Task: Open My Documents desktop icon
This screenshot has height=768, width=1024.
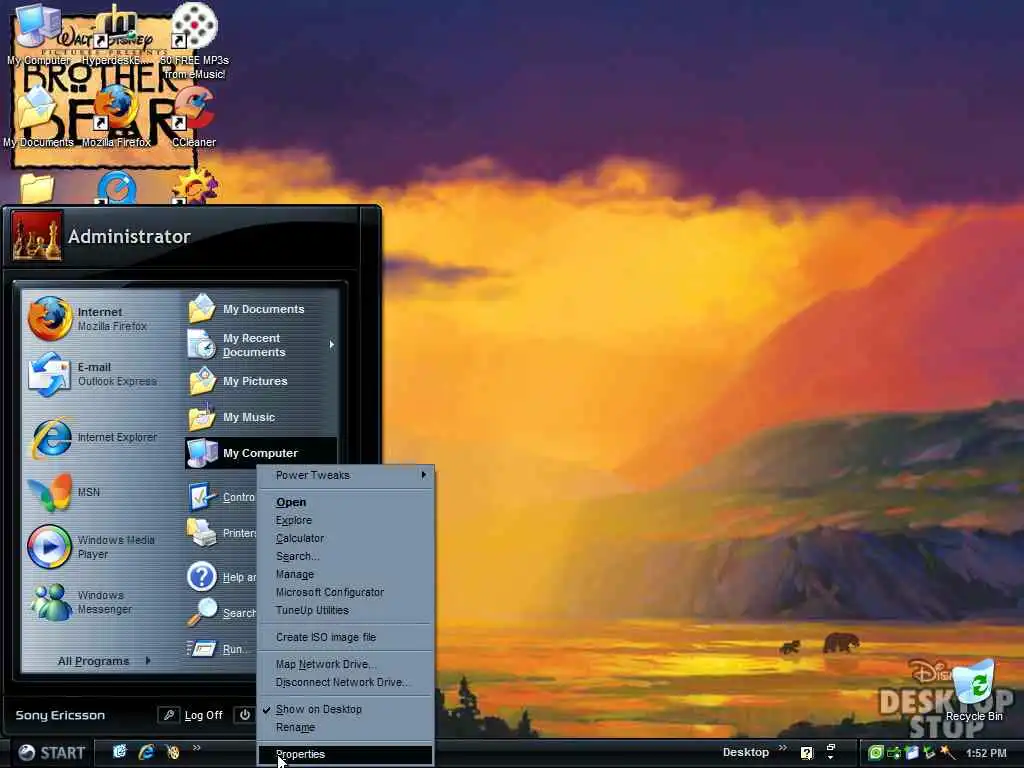Action: click(38, 118)
